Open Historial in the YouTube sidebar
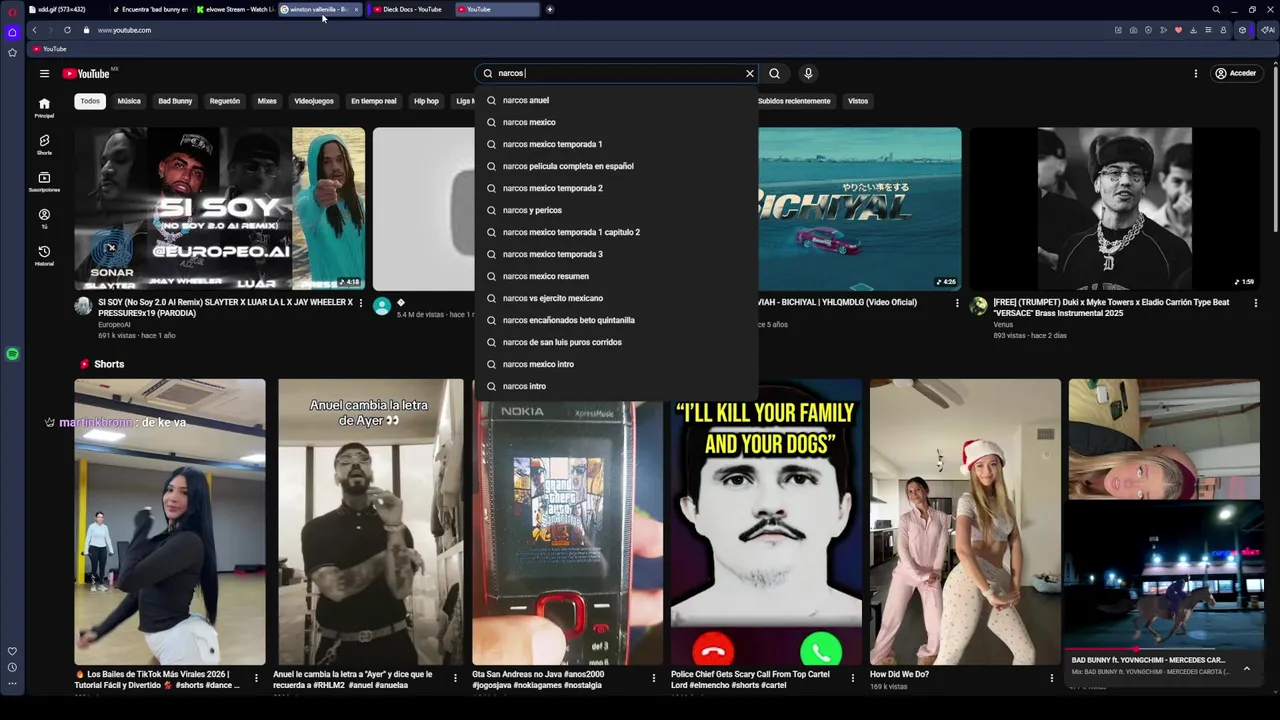The width and height of the screenshot is (1280, 720). [x=44, y=256]
